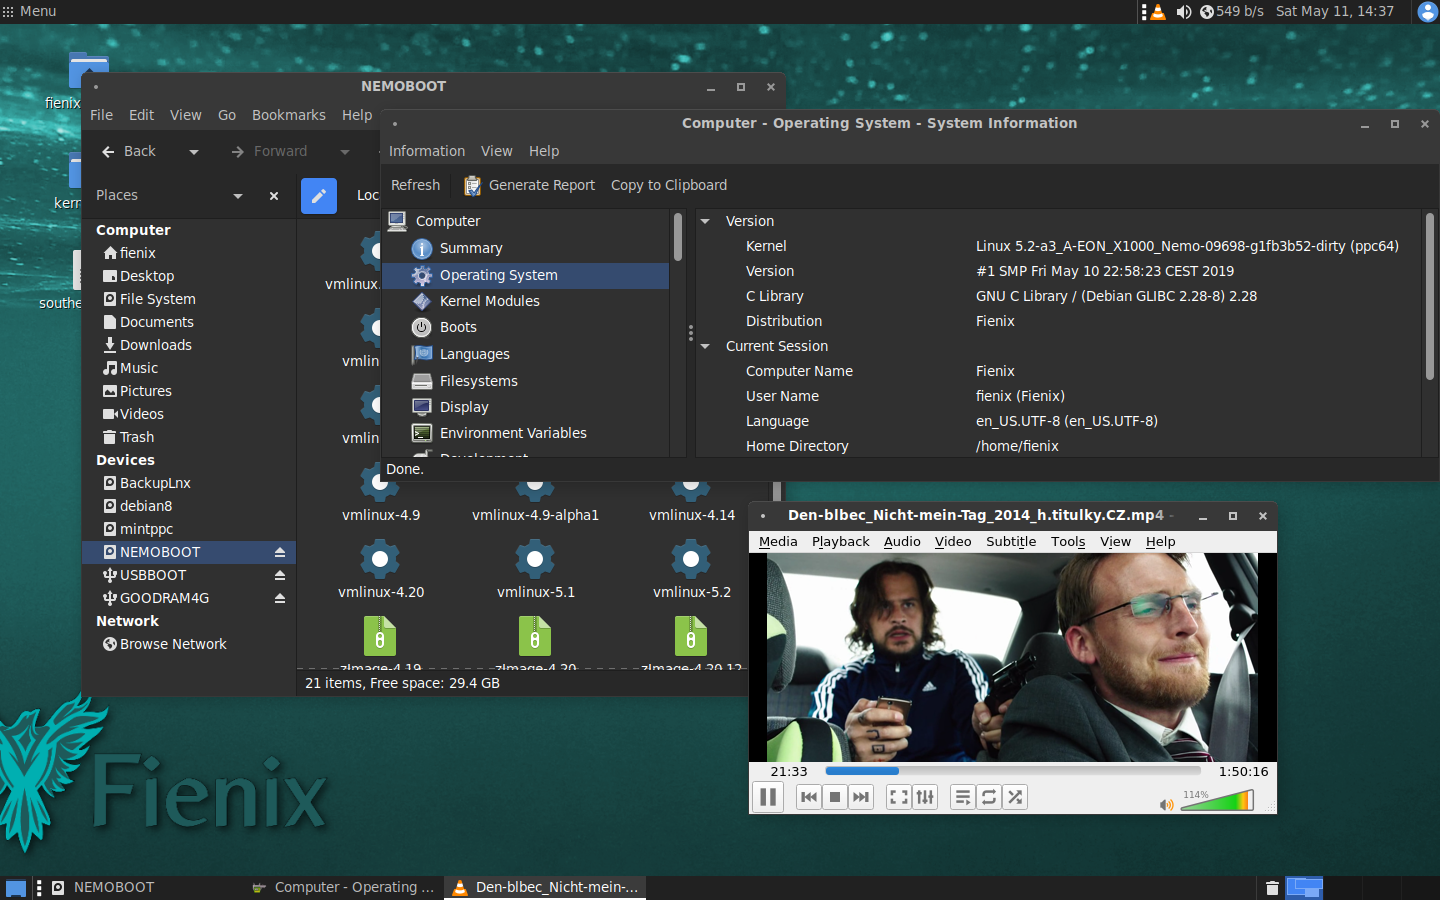Eject the NEMOBOOT device
Image resolution: width=1440 pixels, height=900 pixels.
tap(280, 553)
